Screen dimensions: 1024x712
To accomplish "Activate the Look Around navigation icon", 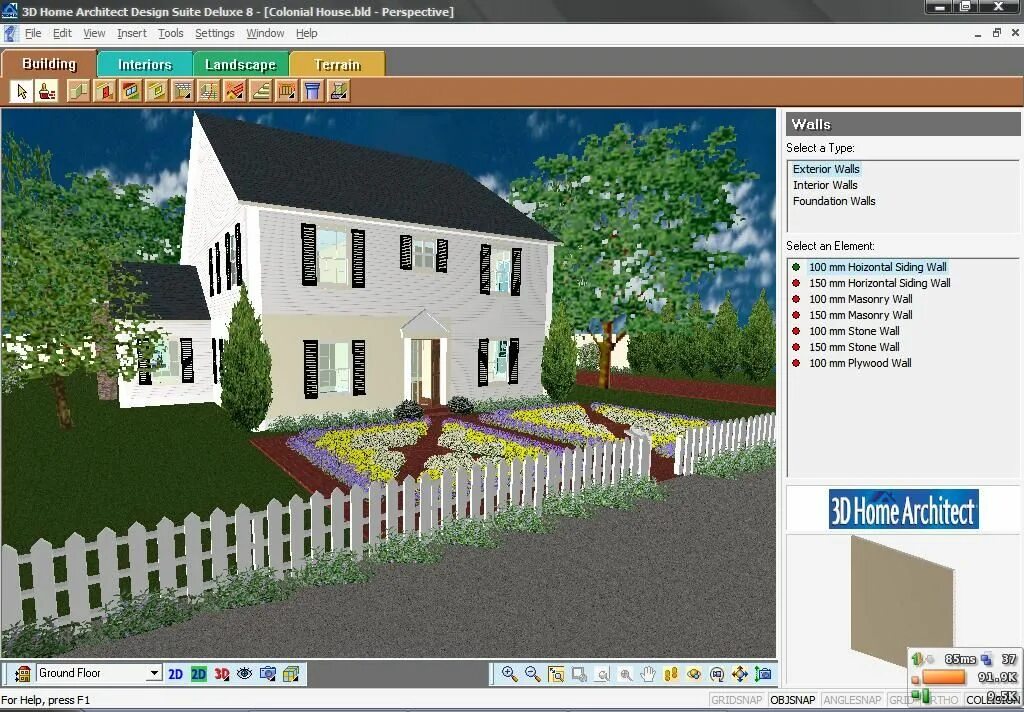I will point(717,673).
